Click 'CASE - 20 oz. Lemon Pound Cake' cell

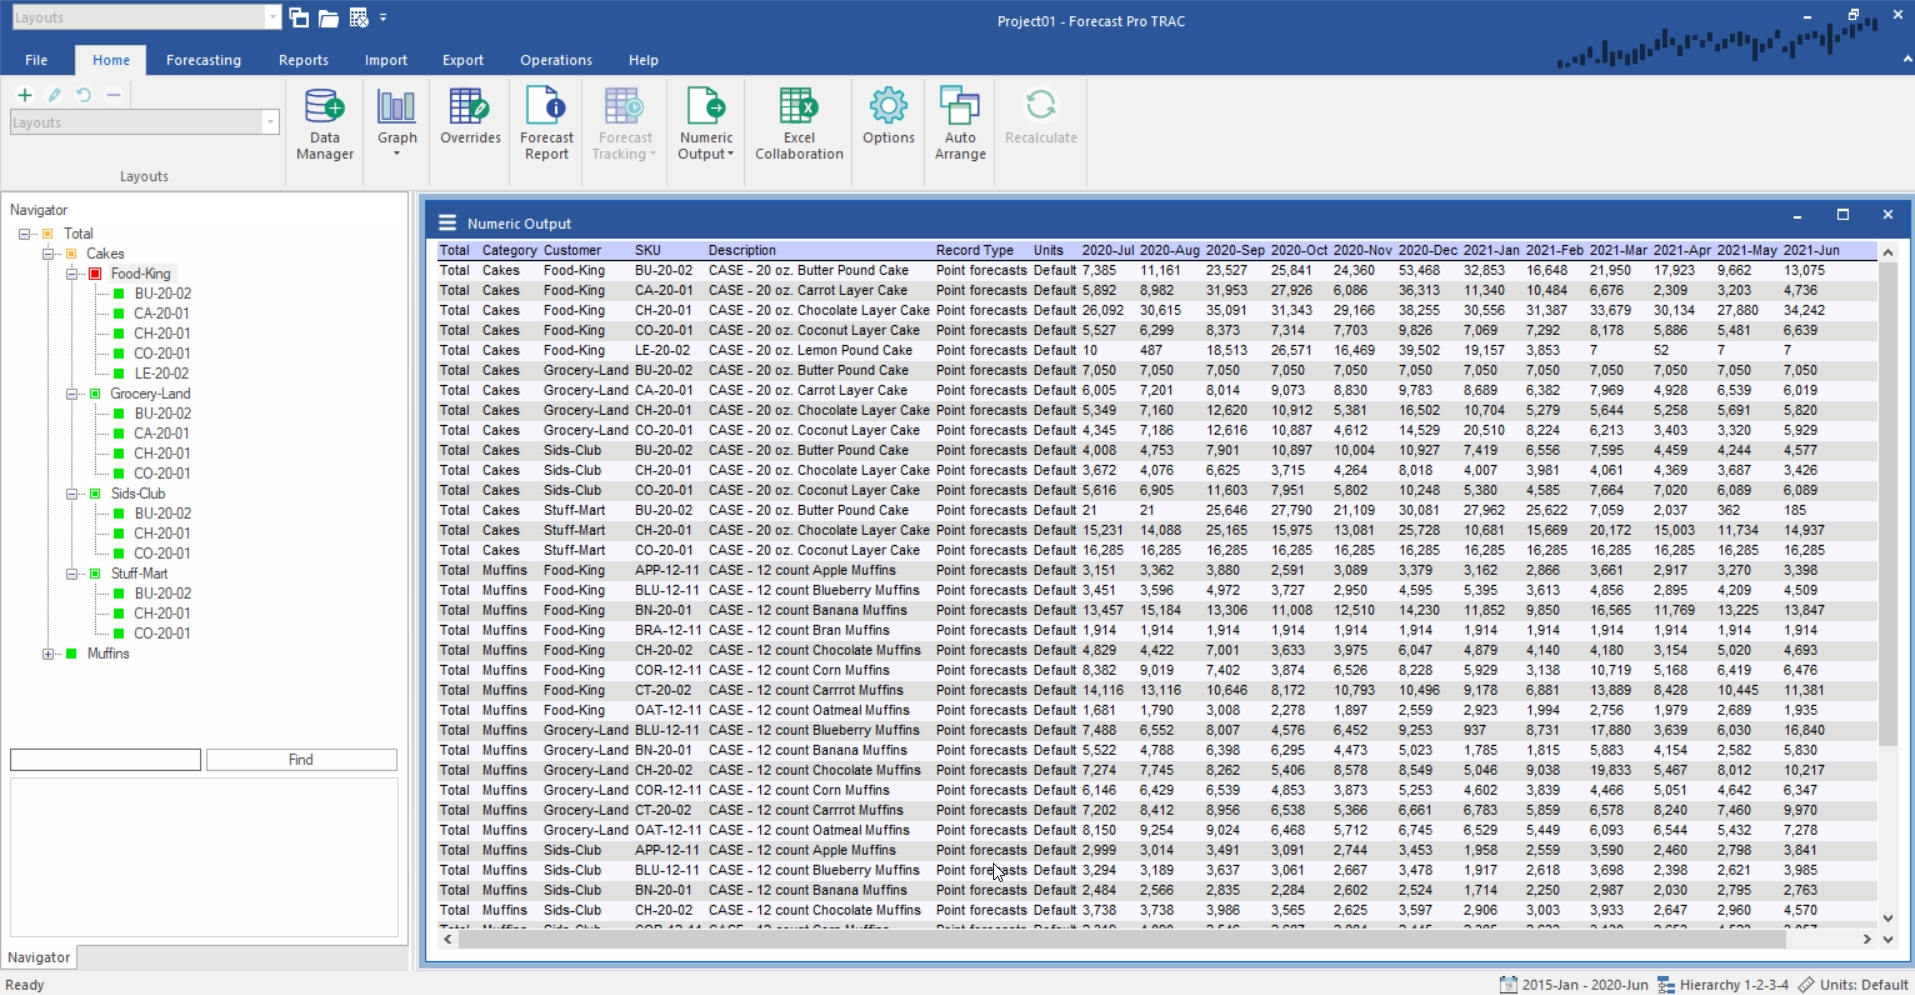811,350
